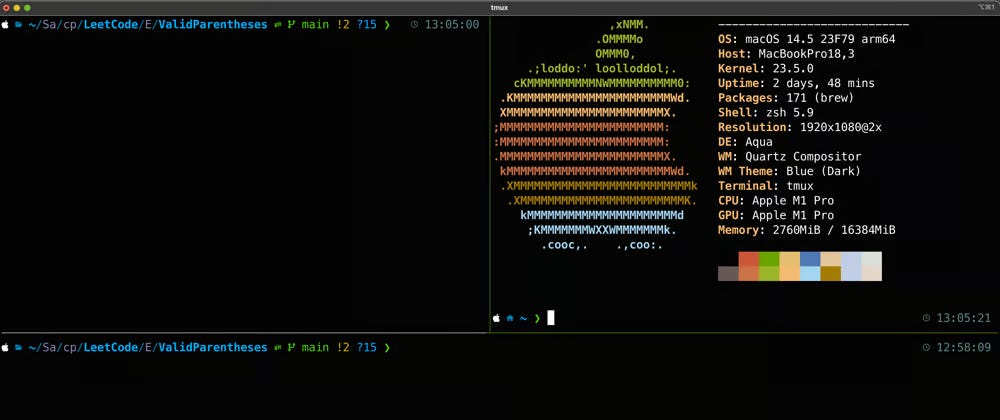1000x420 pixels.
Task: Click the 'GPU: Apple M1 Pro' line
Action: [776, 215]
